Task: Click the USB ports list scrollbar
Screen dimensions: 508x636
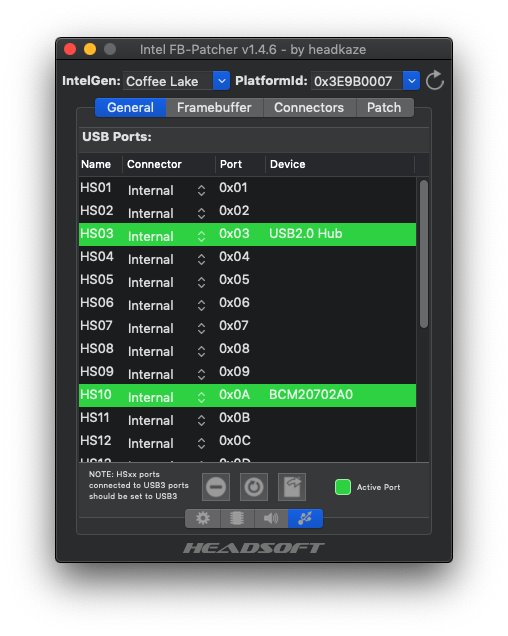Action: [424, 254]
